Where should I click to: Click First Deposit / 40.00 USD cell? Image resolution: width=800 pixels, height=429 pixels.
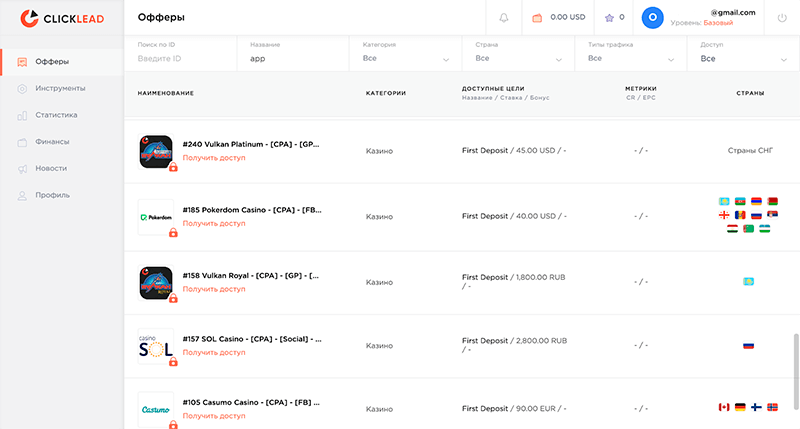coord(514,216)
